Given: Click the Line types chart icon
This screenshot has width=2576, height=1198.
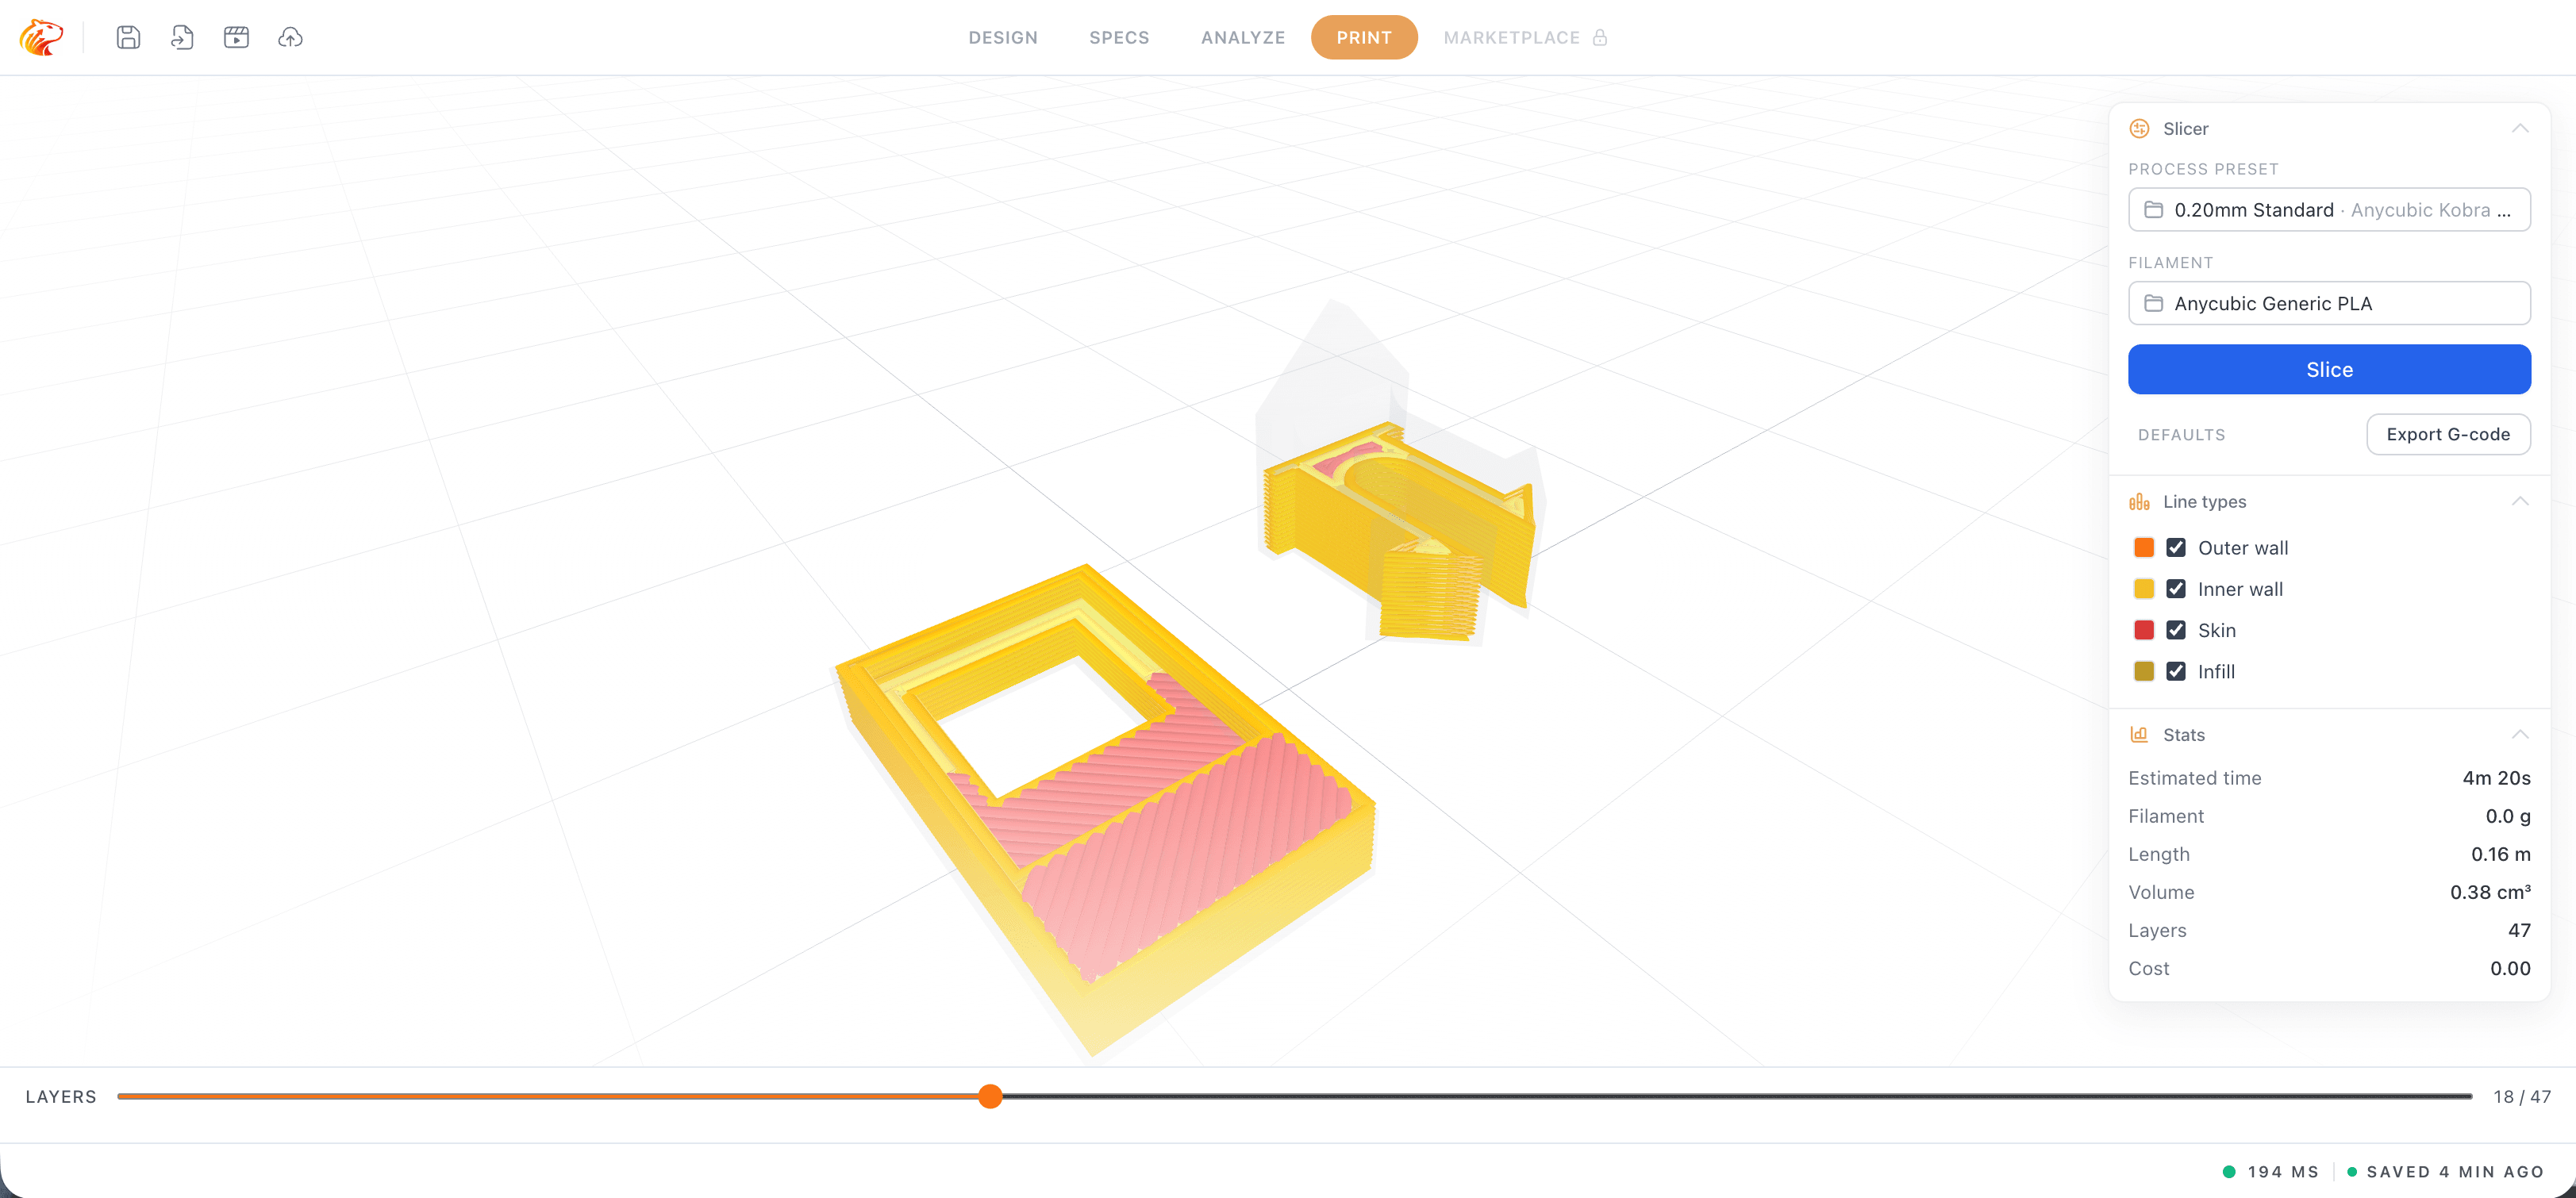Looking at the screenshot, I should [2139, 501].
